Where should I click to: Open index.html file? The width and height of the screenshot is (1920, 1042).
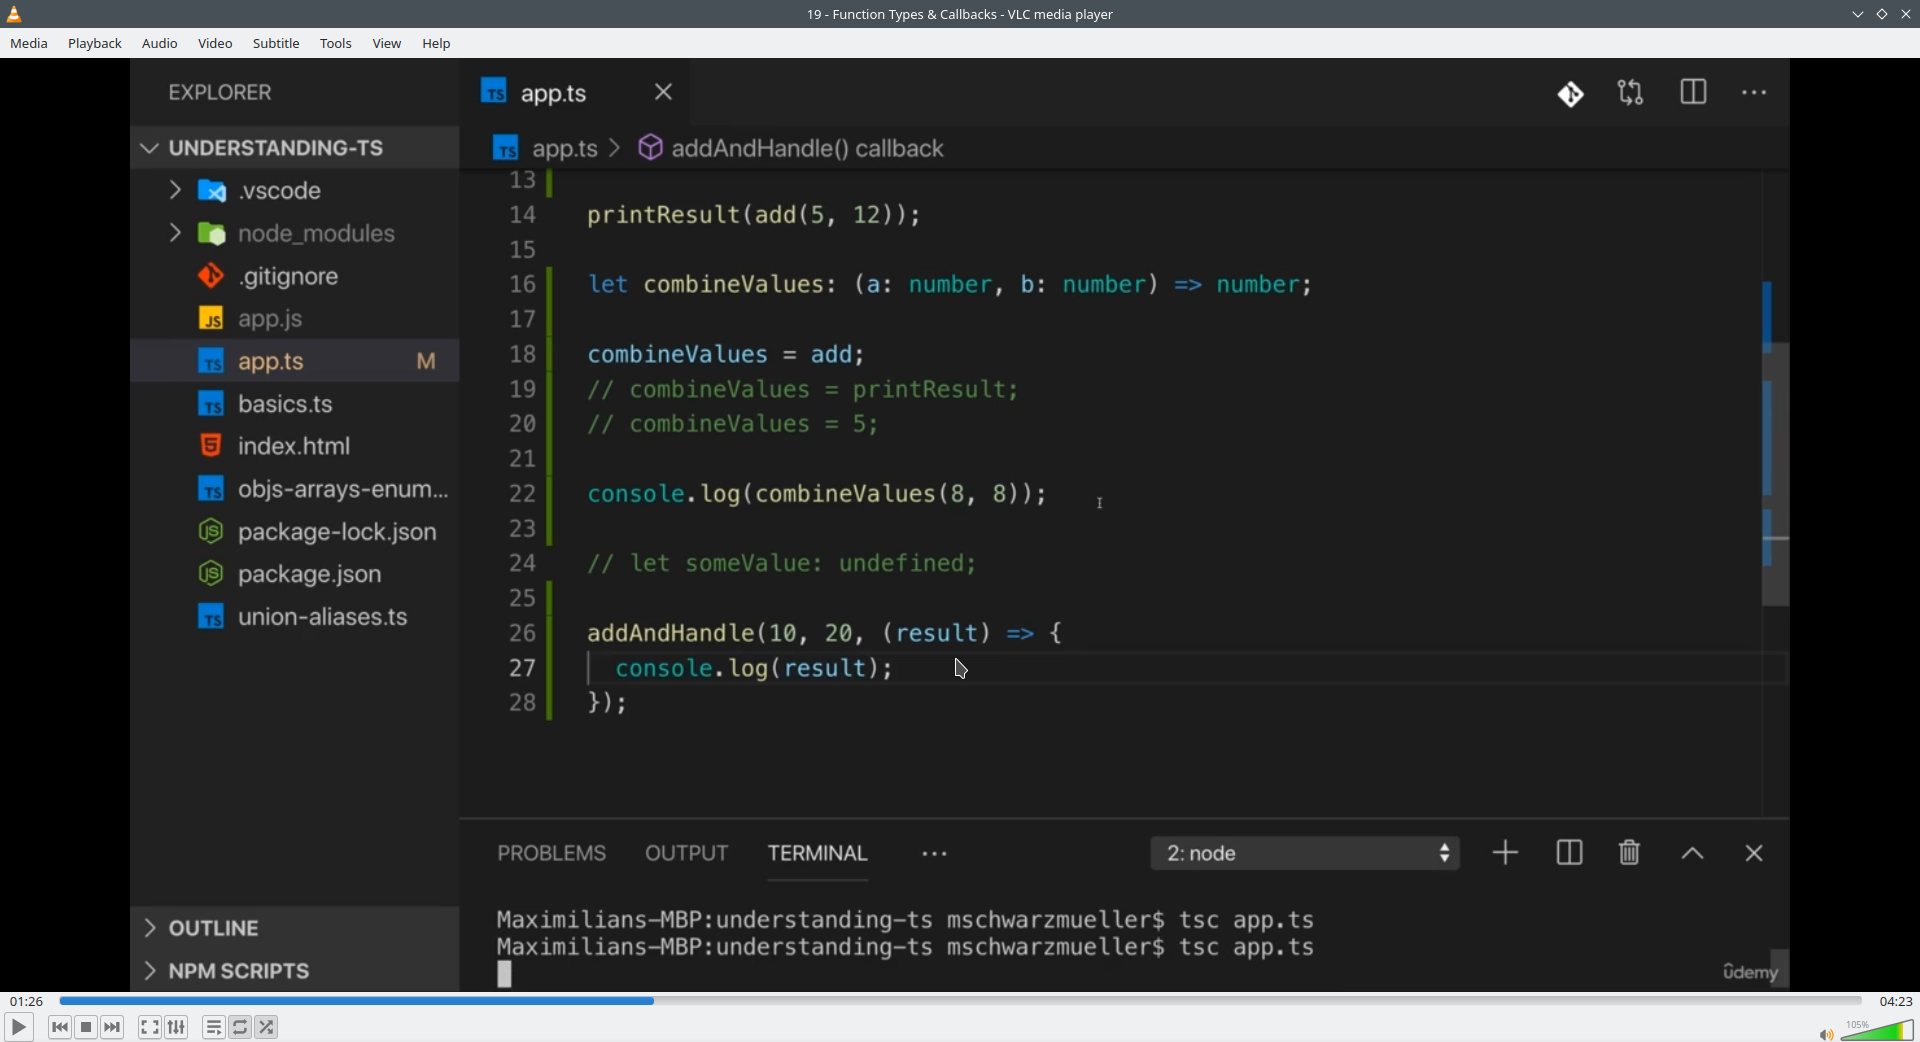tap(295, 446)
